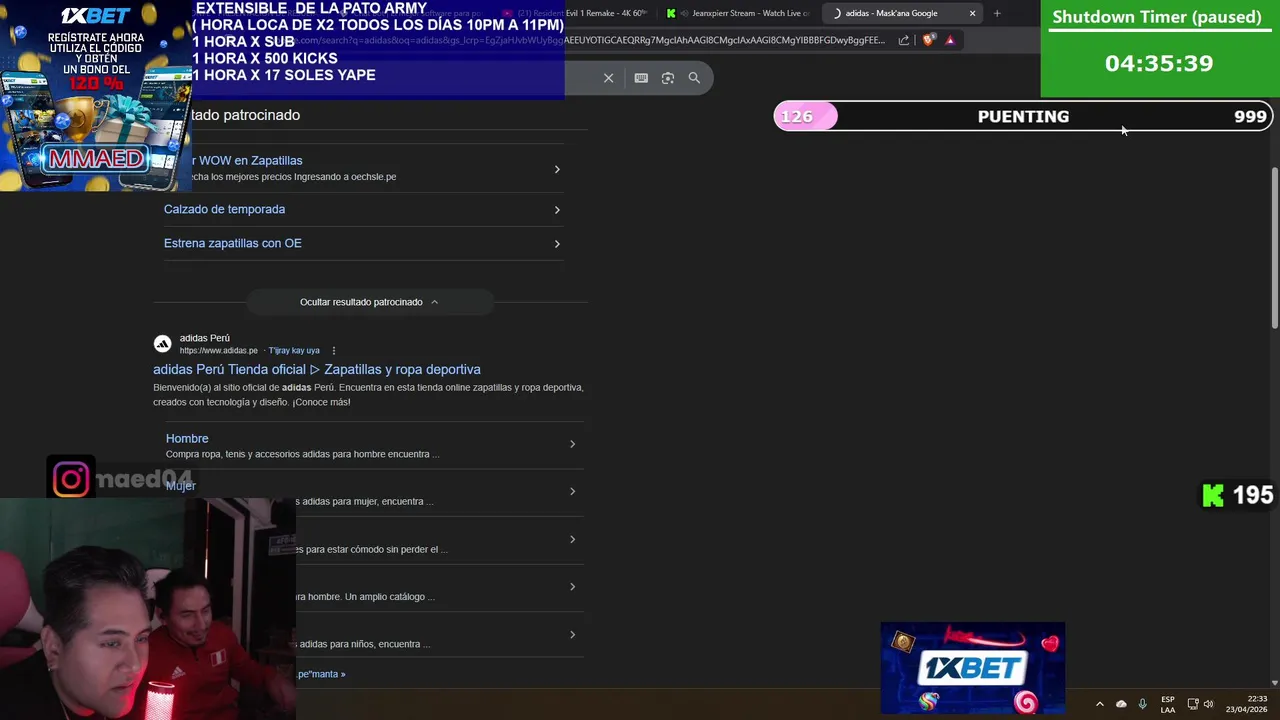Screen dimensions: 1280x720
Task: Close the adidas Google tab
Action: (972, 13)
